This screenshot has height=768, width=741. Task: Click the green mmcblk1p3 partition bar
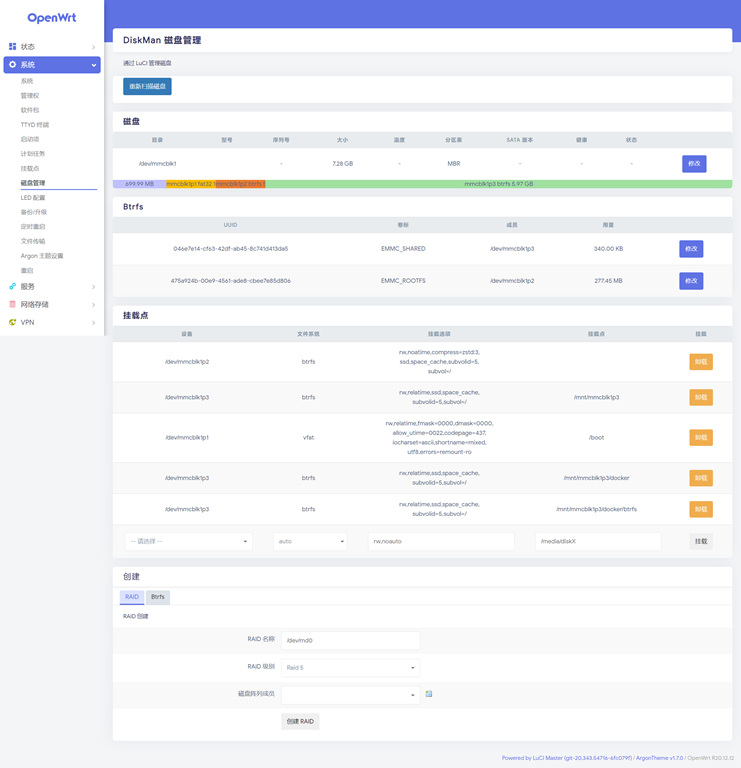(x=498, y=184)
